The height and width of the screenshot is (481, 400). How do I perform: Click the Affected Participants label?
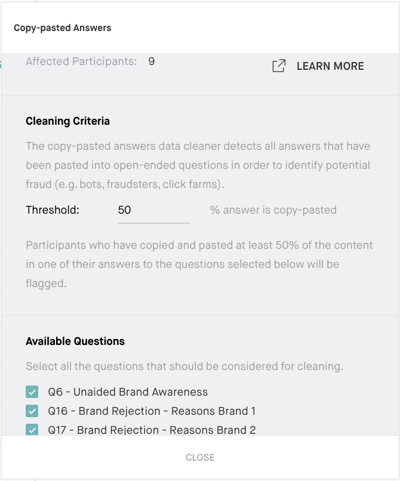(x=81, y=61)
